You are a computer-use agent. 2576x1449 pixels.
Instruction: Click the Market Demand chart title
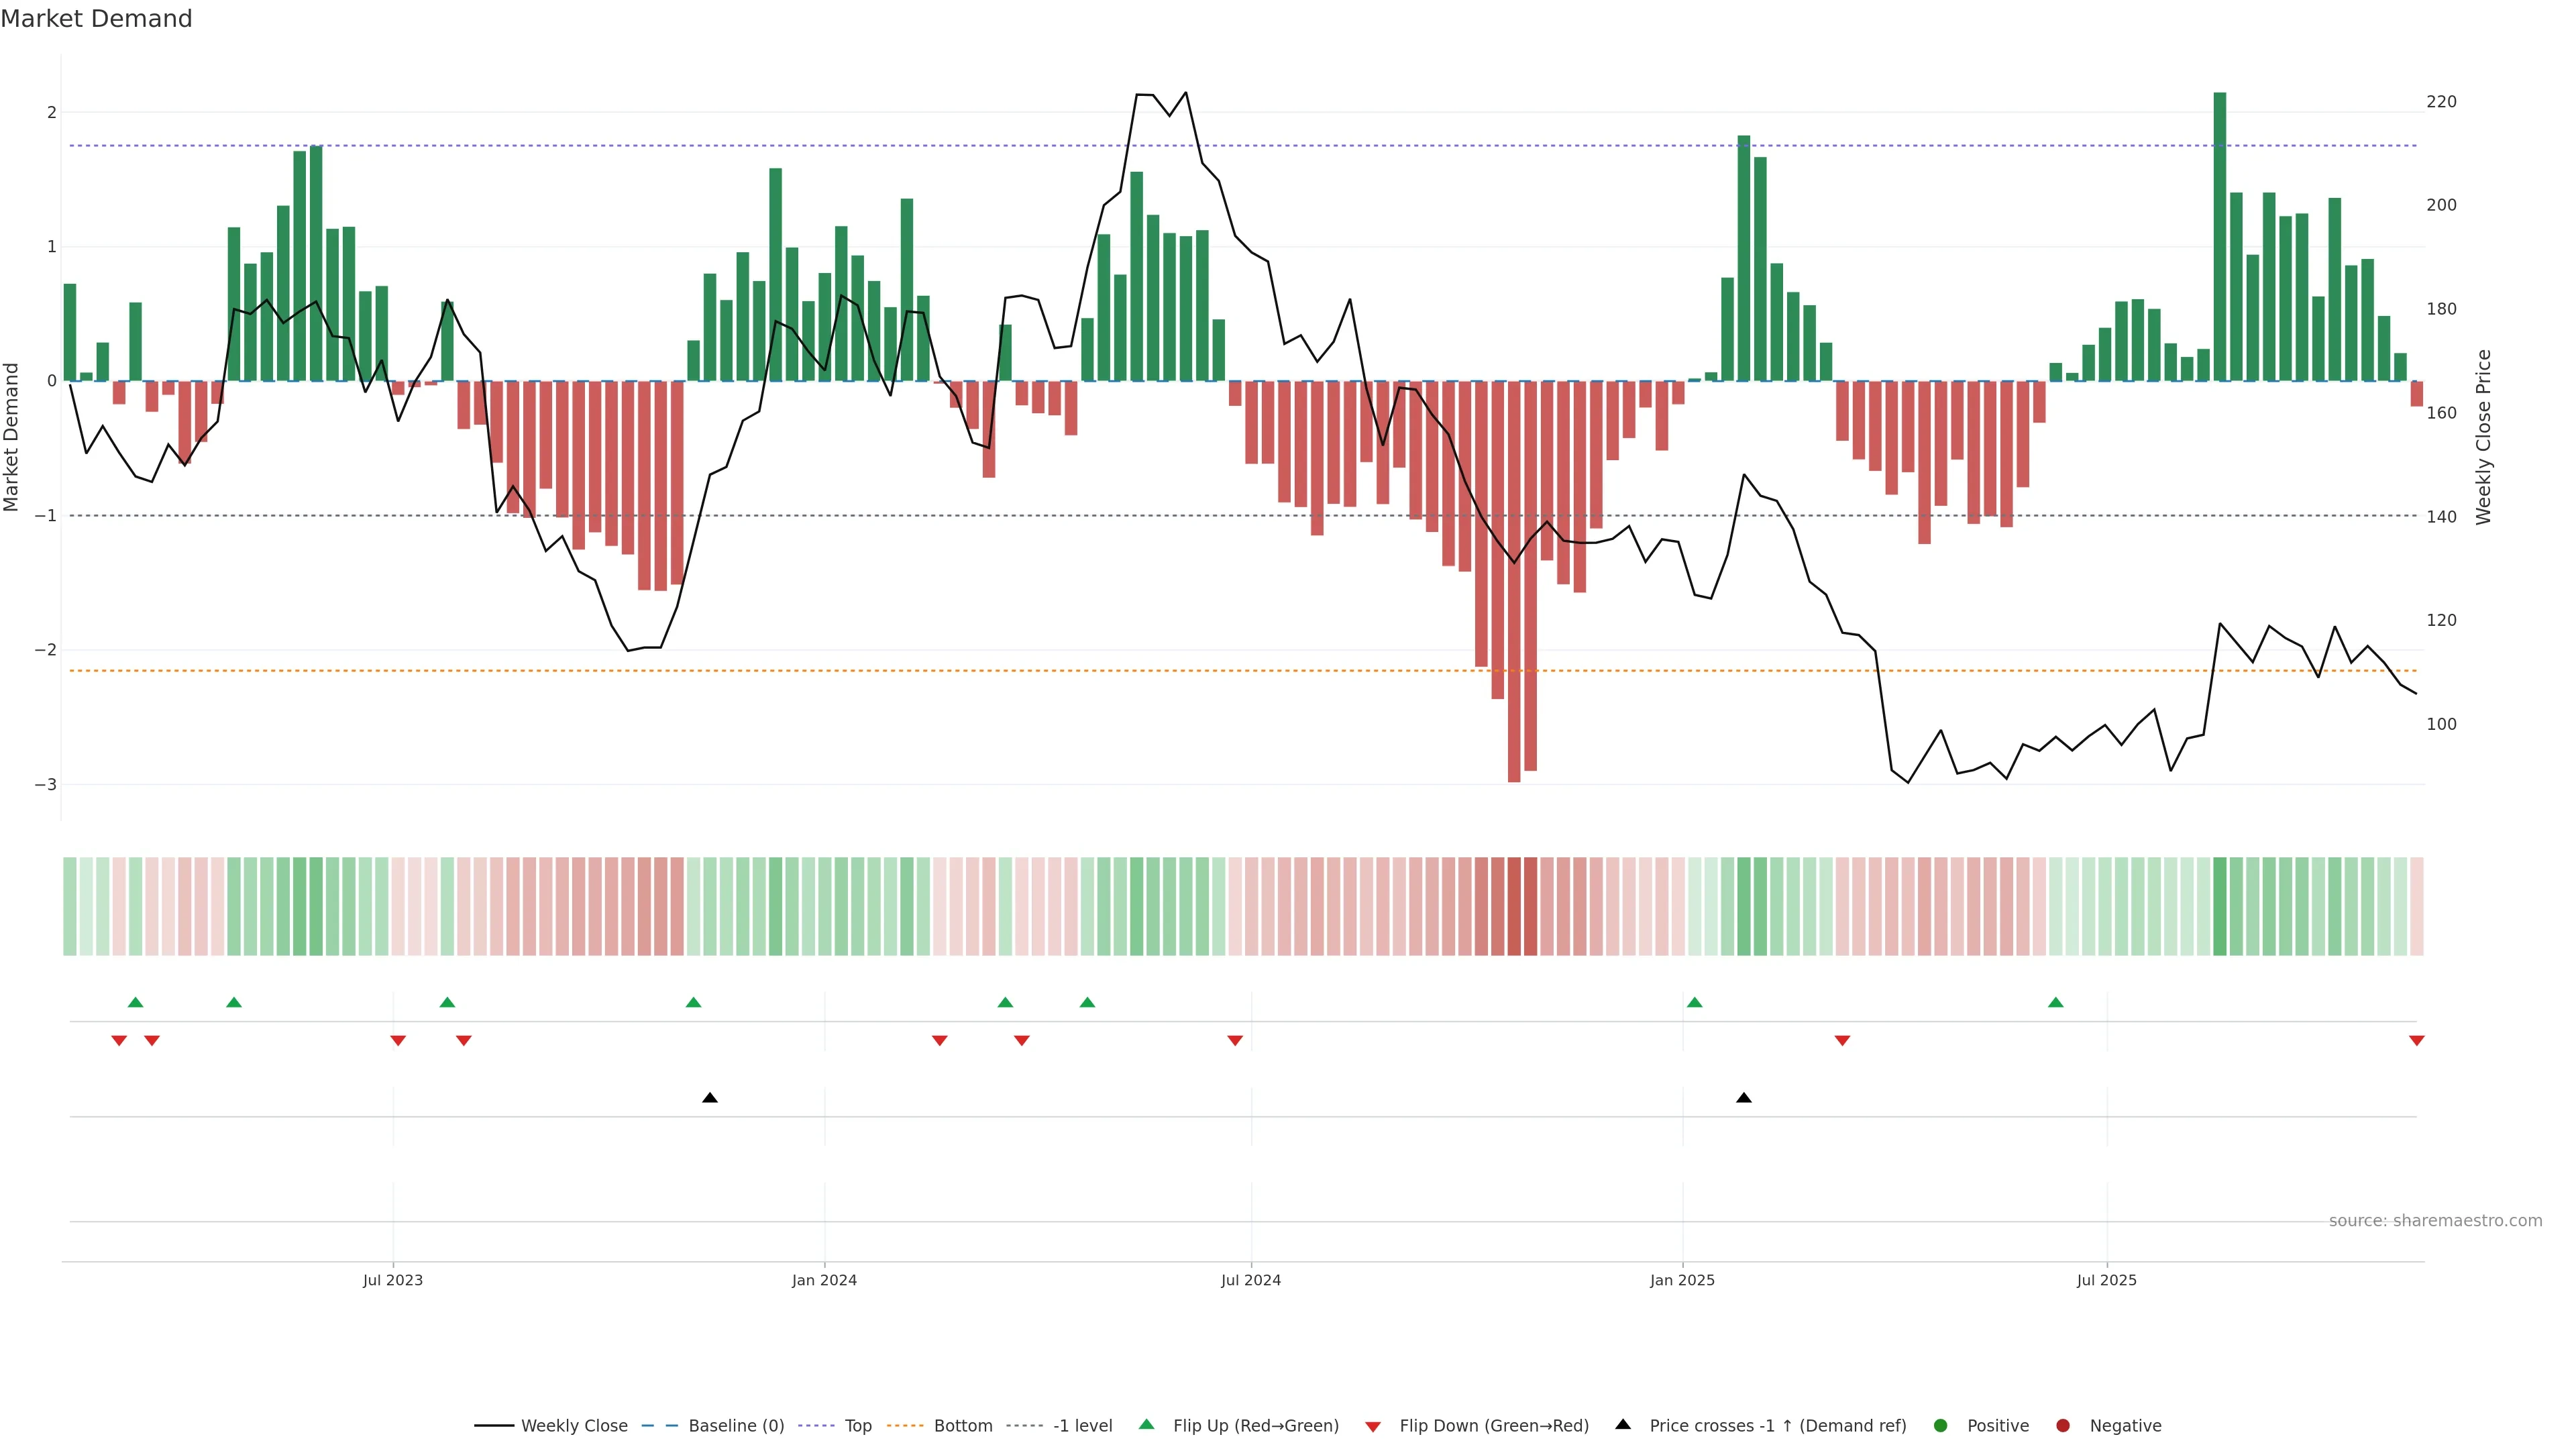96,19
